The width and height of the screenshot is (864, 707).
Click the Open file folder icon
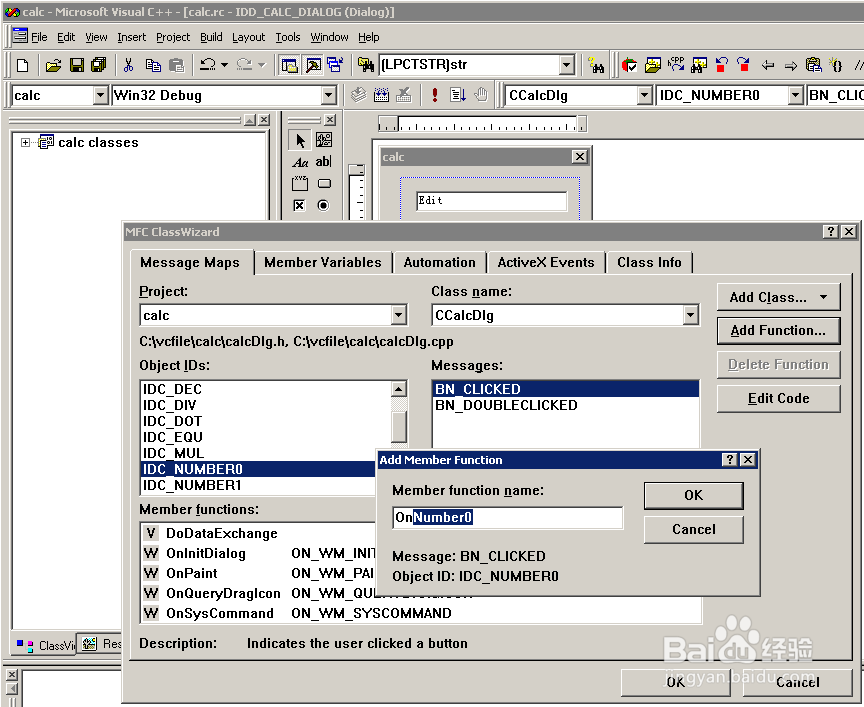click(x=53, y=65)
